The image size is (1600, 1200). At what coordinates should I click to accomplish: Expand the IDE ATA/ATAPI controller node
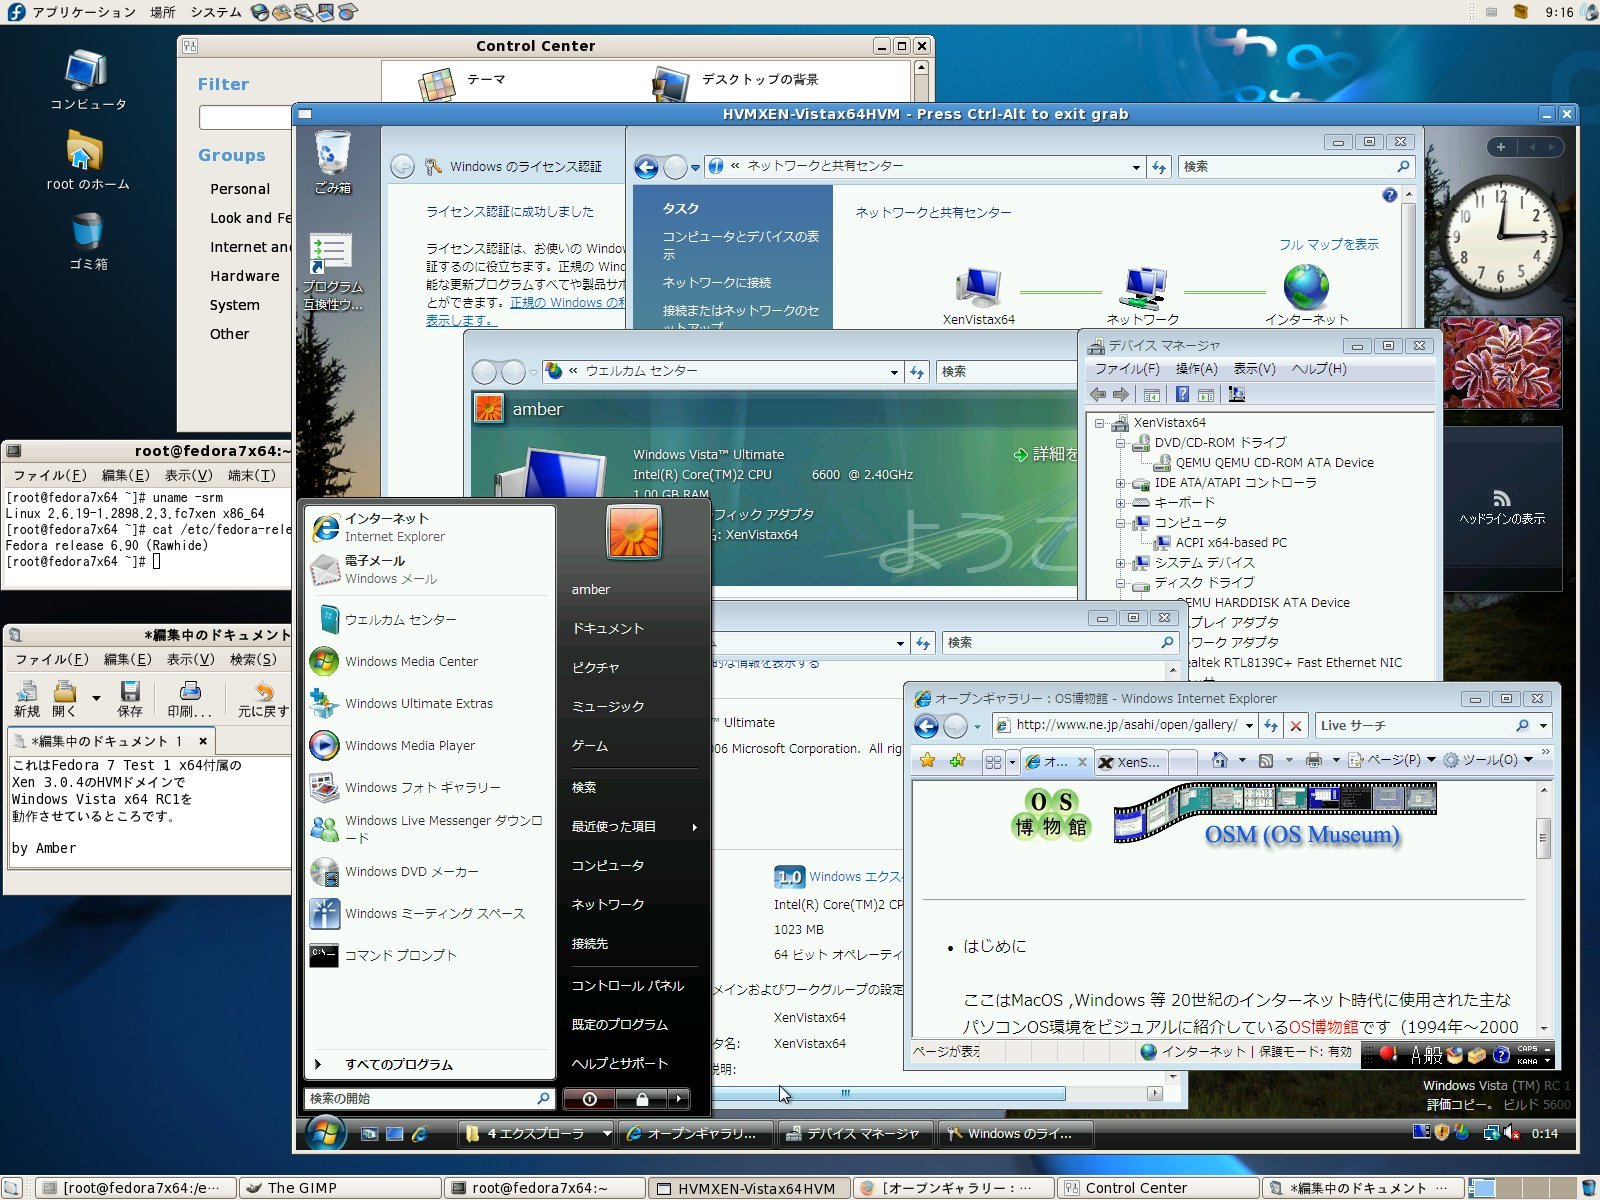click(x=1120, y=483)
